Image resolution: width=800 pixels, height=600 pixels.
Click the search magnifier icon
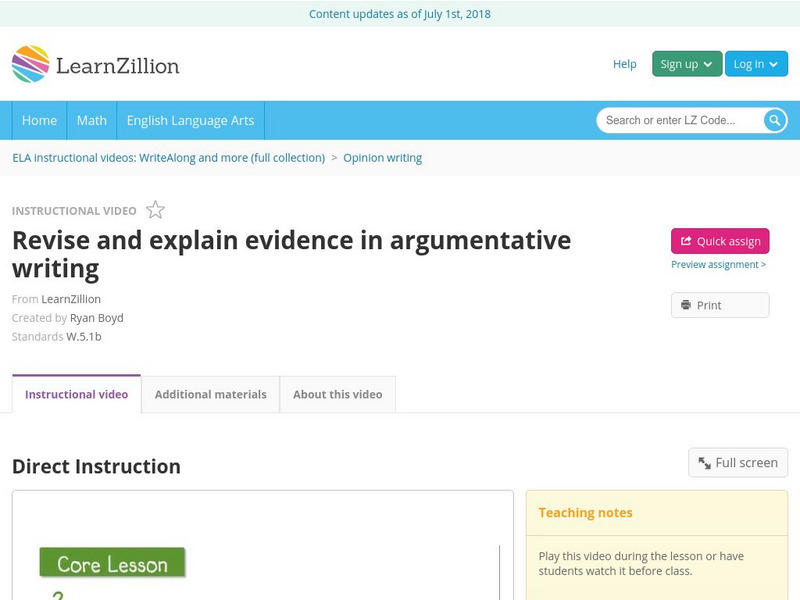click(774, 119)
